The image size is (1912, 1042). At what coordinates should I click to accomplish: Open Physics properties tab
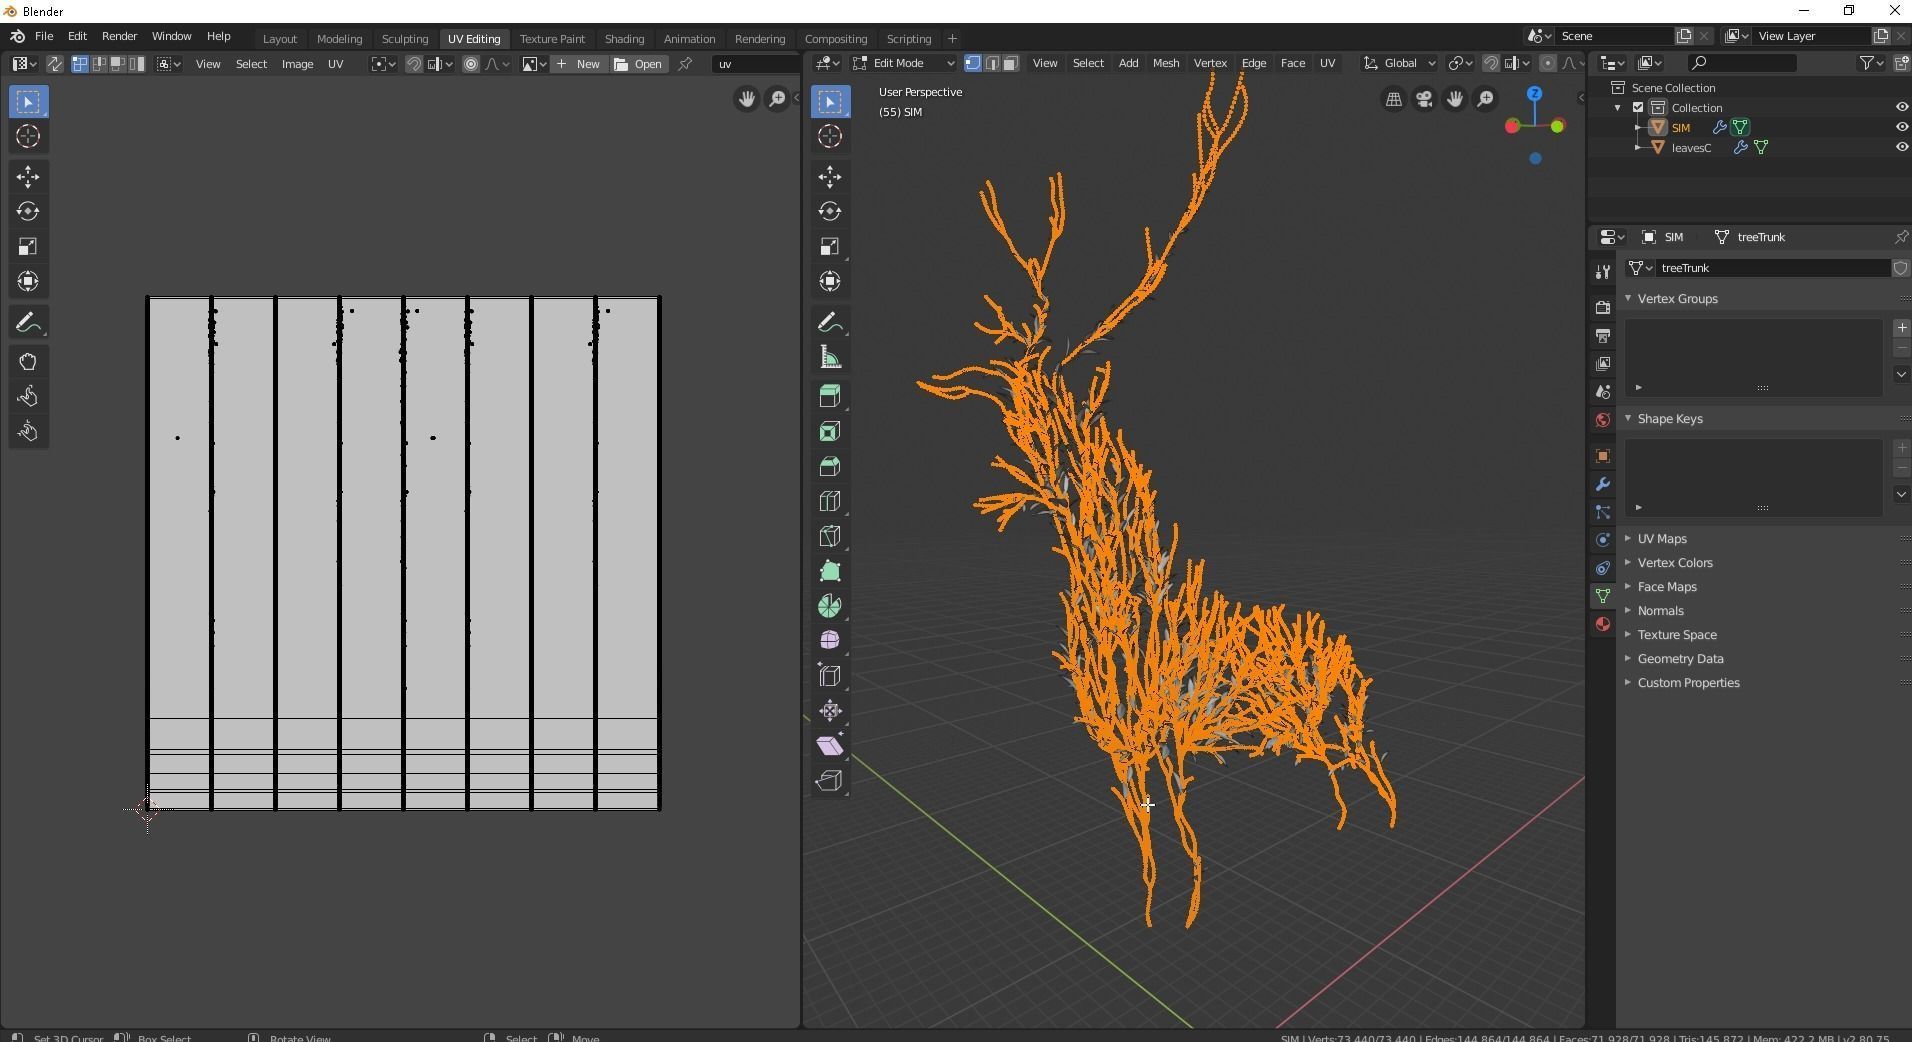[1603, 540]
